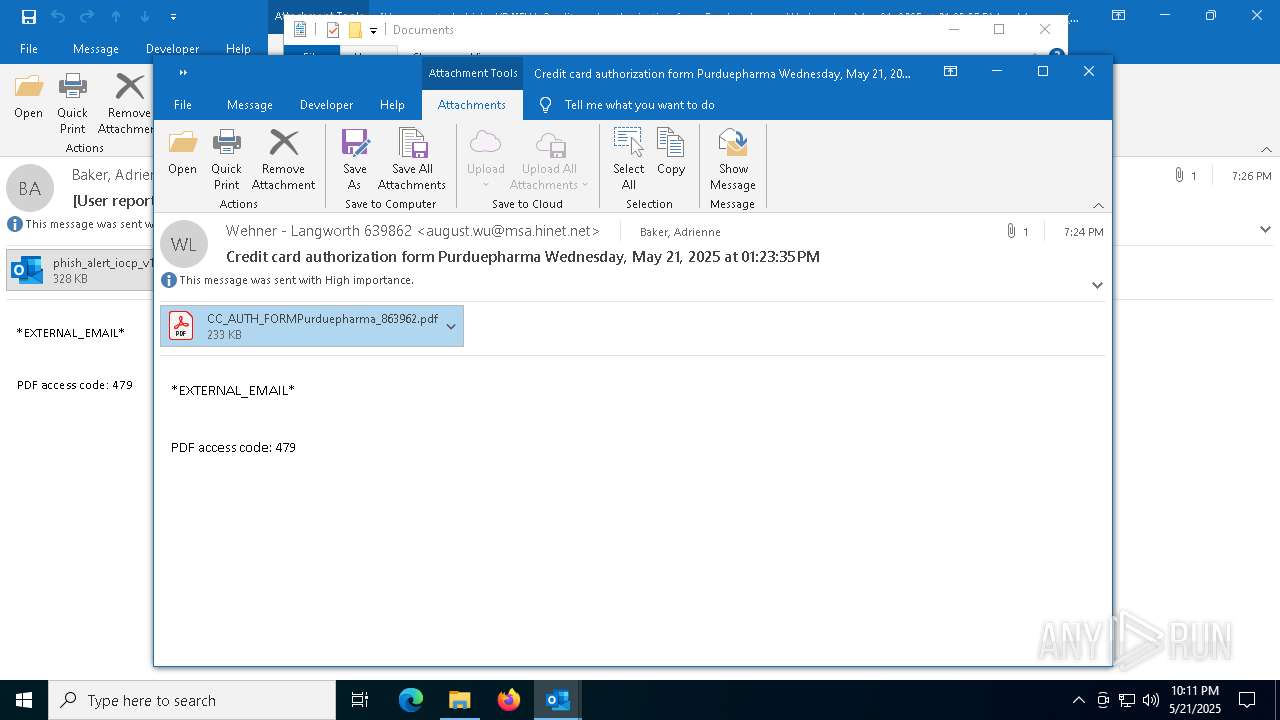This screenshot has height=720, width=1280.
Task: Expand header chevron in background message window
Action: tap(1265, 229)
